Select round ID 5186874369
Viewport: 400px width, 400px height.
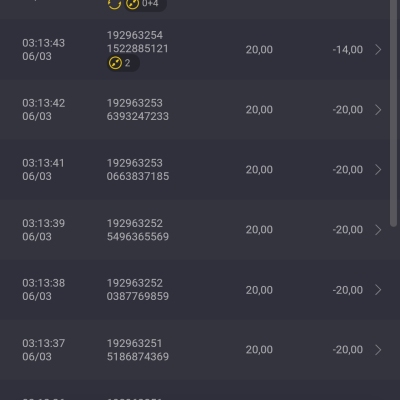(x=138, y=357)
